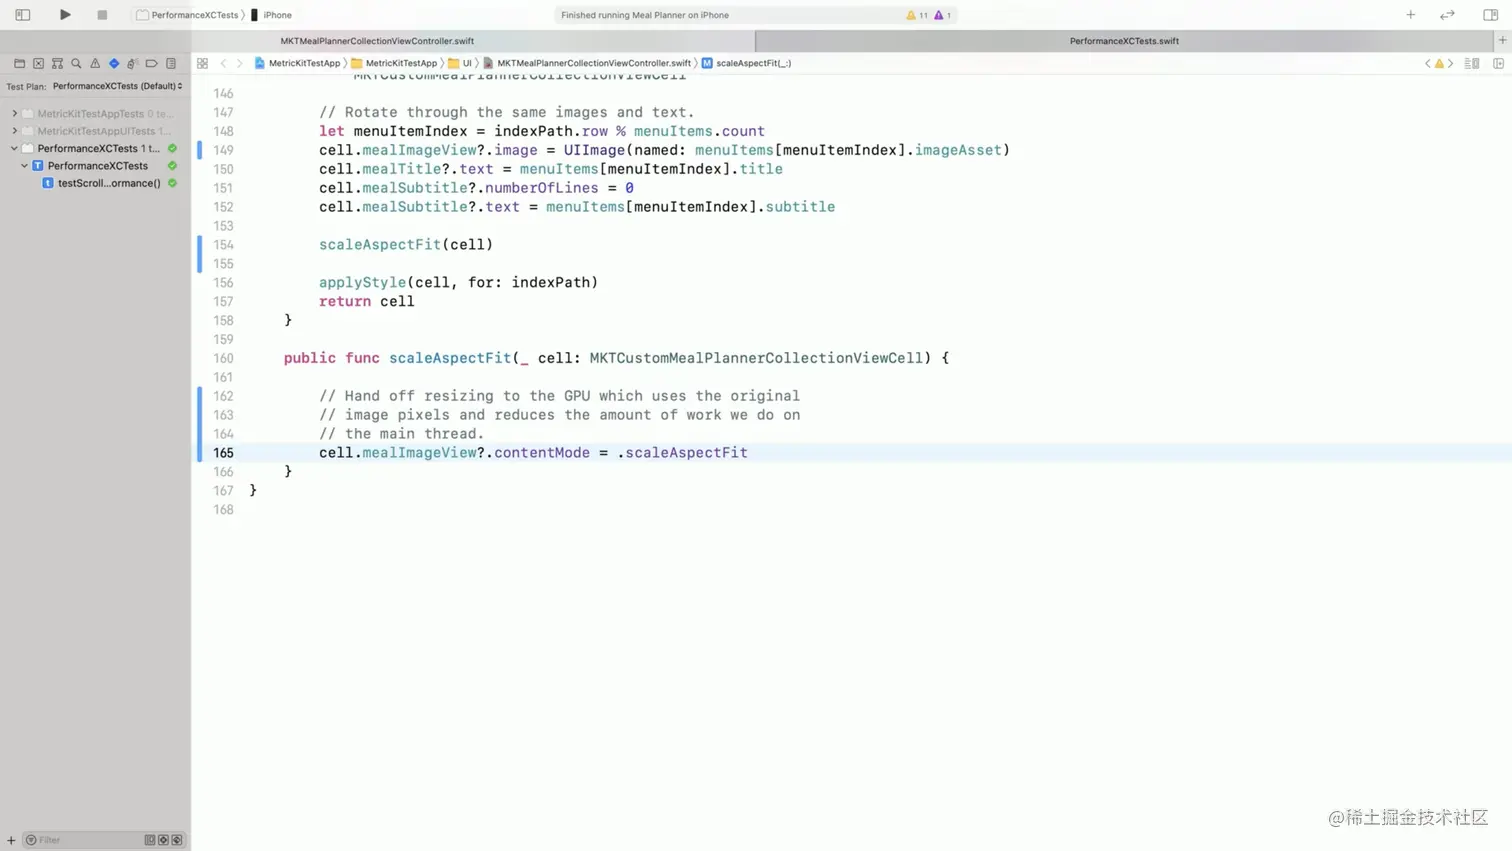Open the code review arrows button

pos(1447,15)
